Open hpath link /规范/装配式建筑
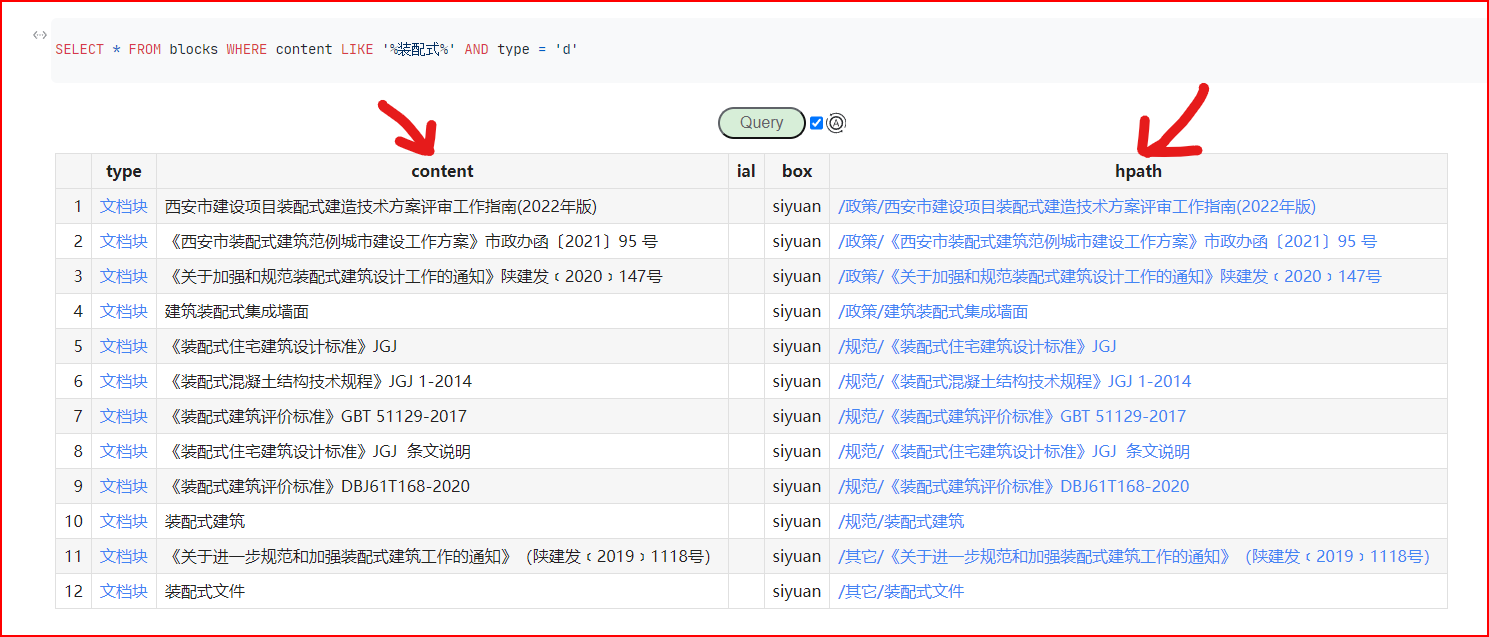 (901, 521)
